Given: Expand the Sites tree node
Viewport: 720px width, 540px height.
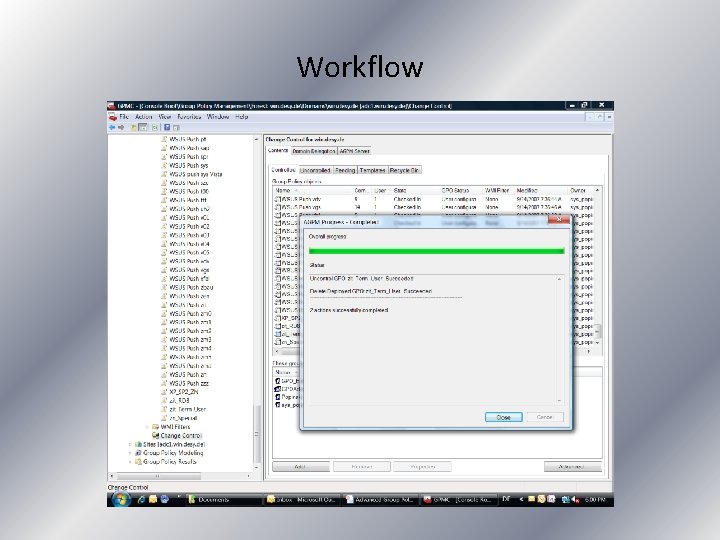Looking at the screenshot, I should pyautogui.click(x=130, y=444).
